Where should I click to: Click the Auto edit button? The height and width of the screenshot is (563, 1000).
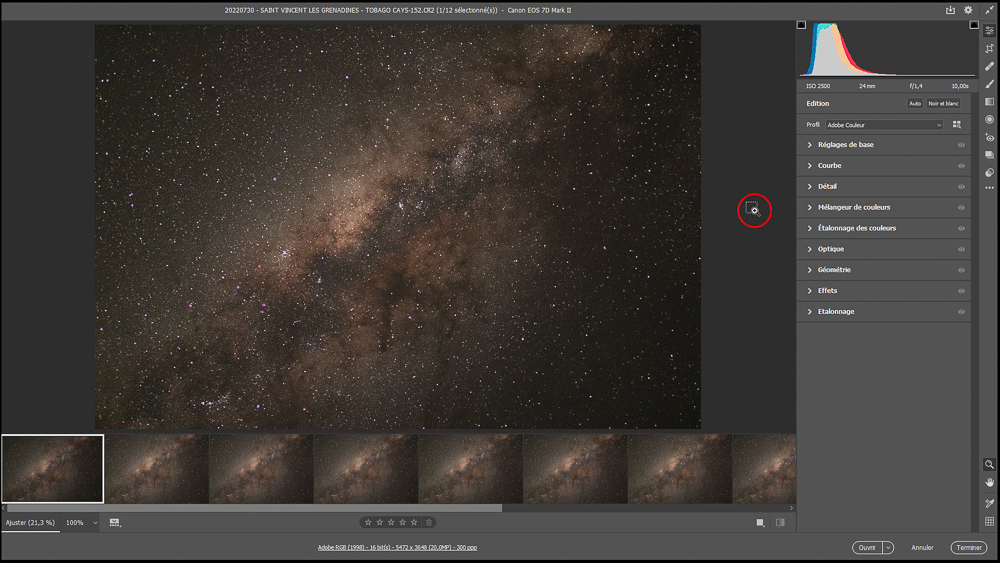tap(915, 103)
